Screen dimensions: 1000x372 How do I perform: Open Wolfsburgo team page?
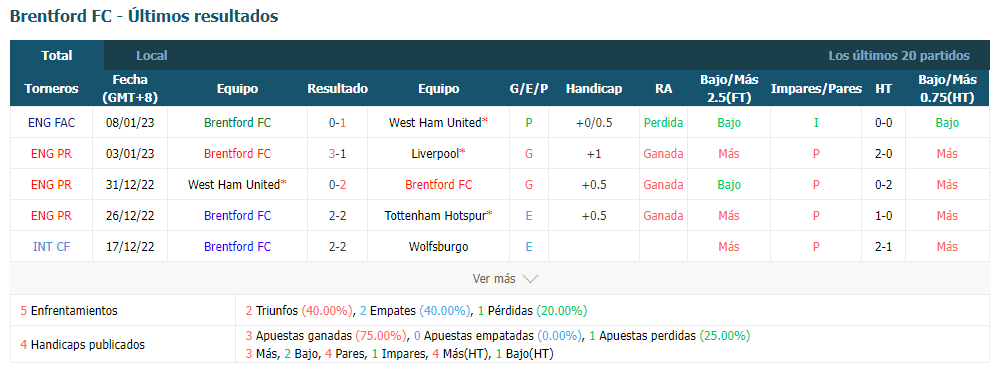coord(438,246)
